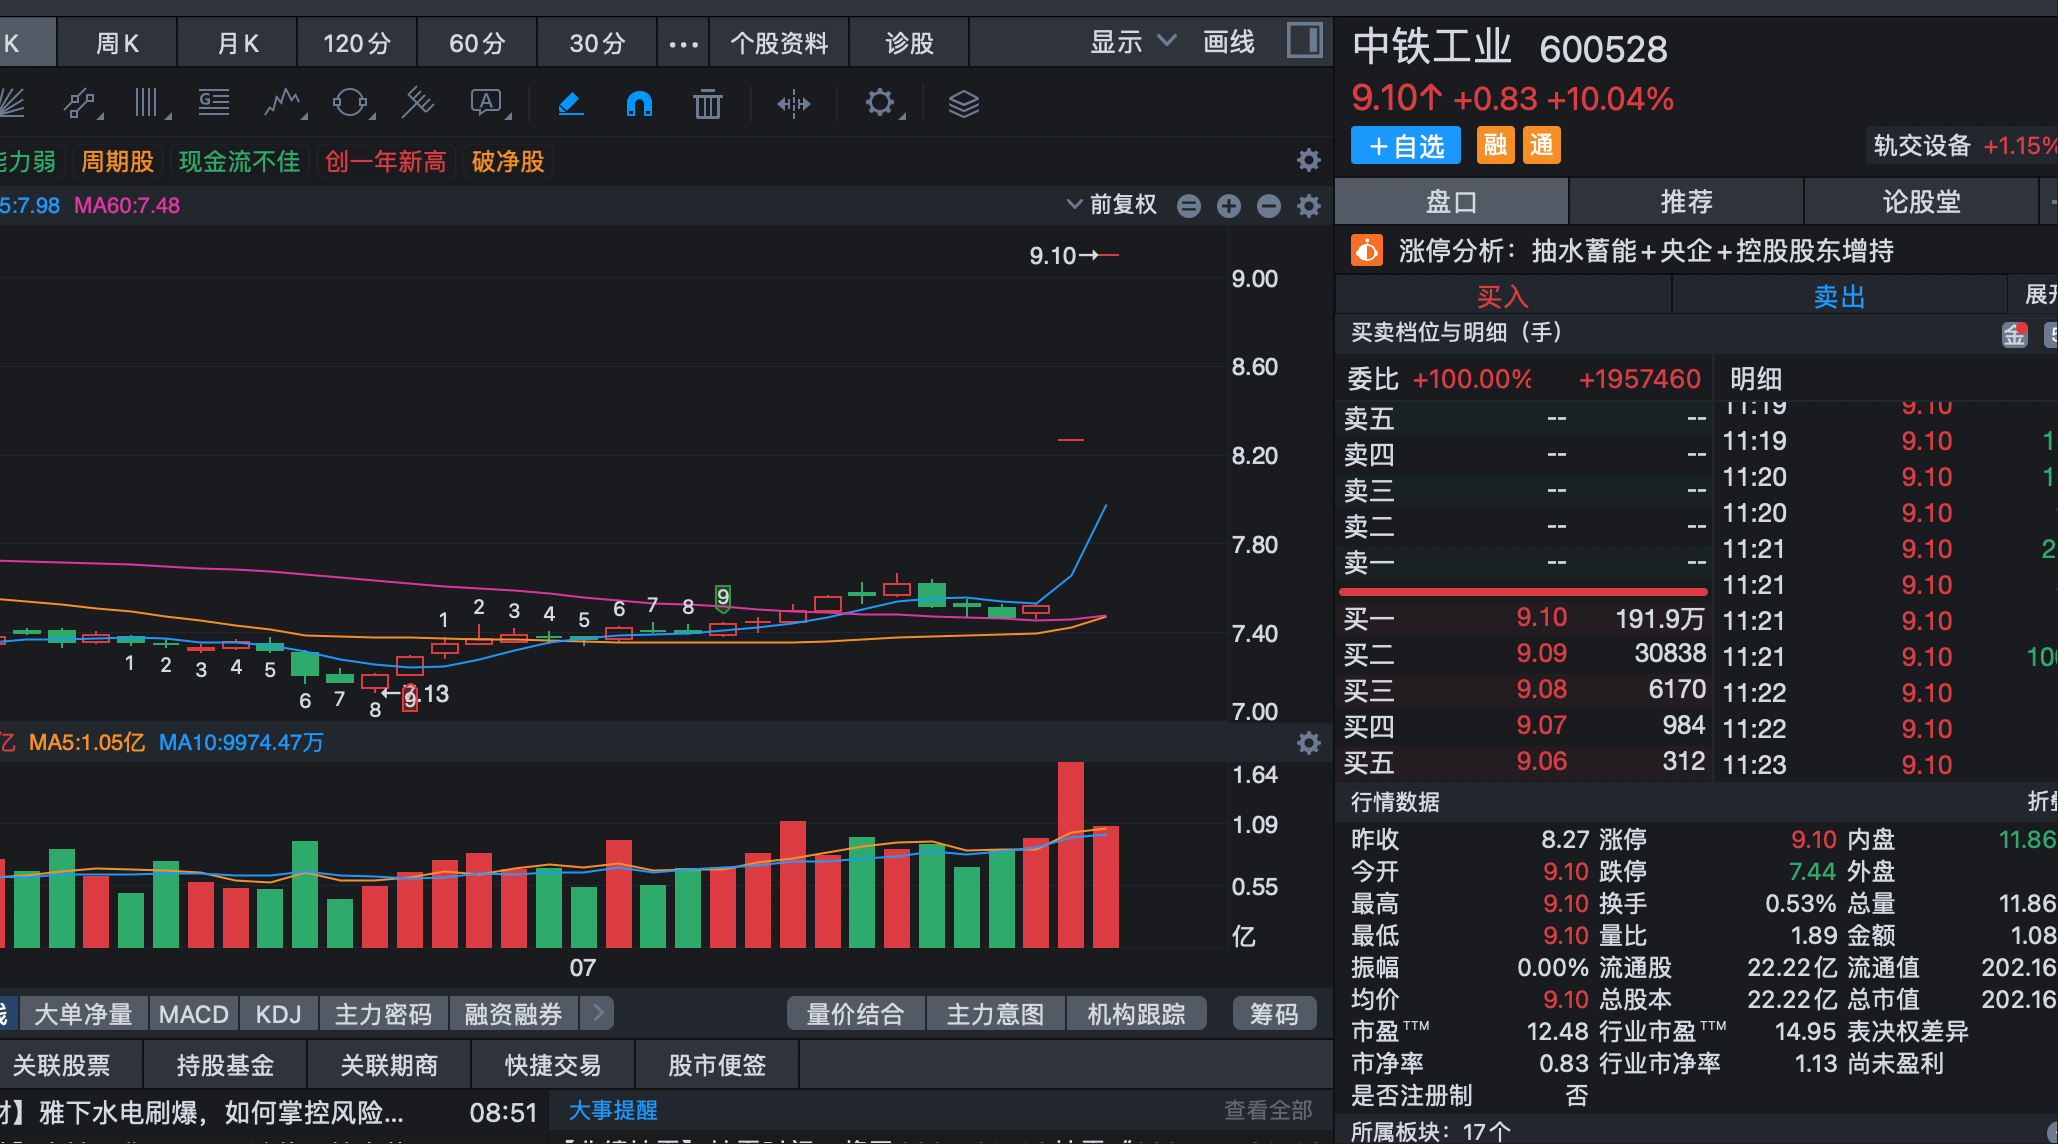Open the volume panel settings gear
This screenshot has height=1144, width=2058.
1308,743
